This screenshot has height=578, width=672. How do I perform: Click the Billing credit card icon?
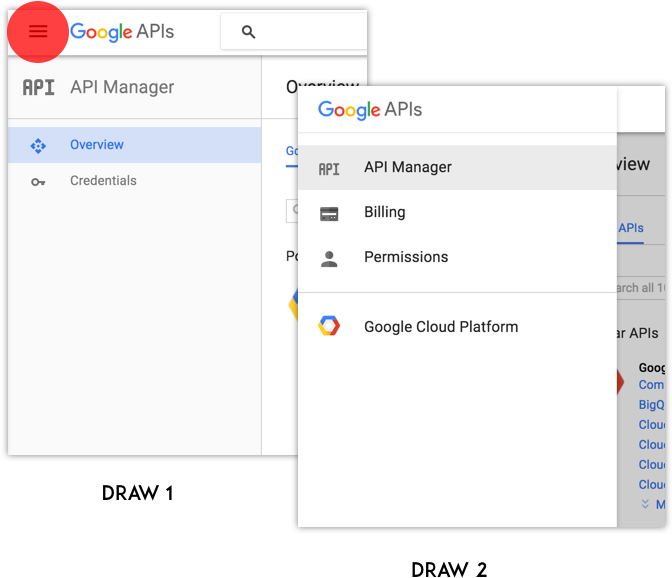pyautogui.click(x=329, y=213)
